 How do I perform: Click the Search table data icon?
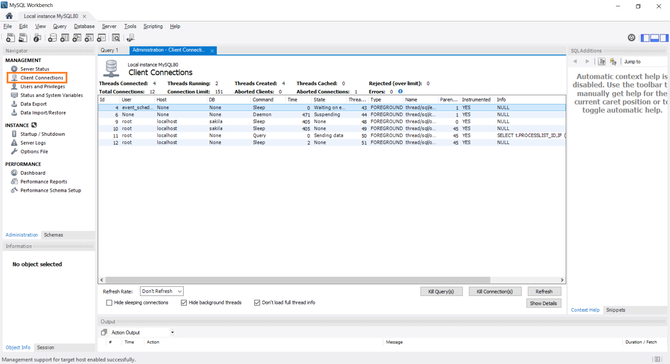116,38
